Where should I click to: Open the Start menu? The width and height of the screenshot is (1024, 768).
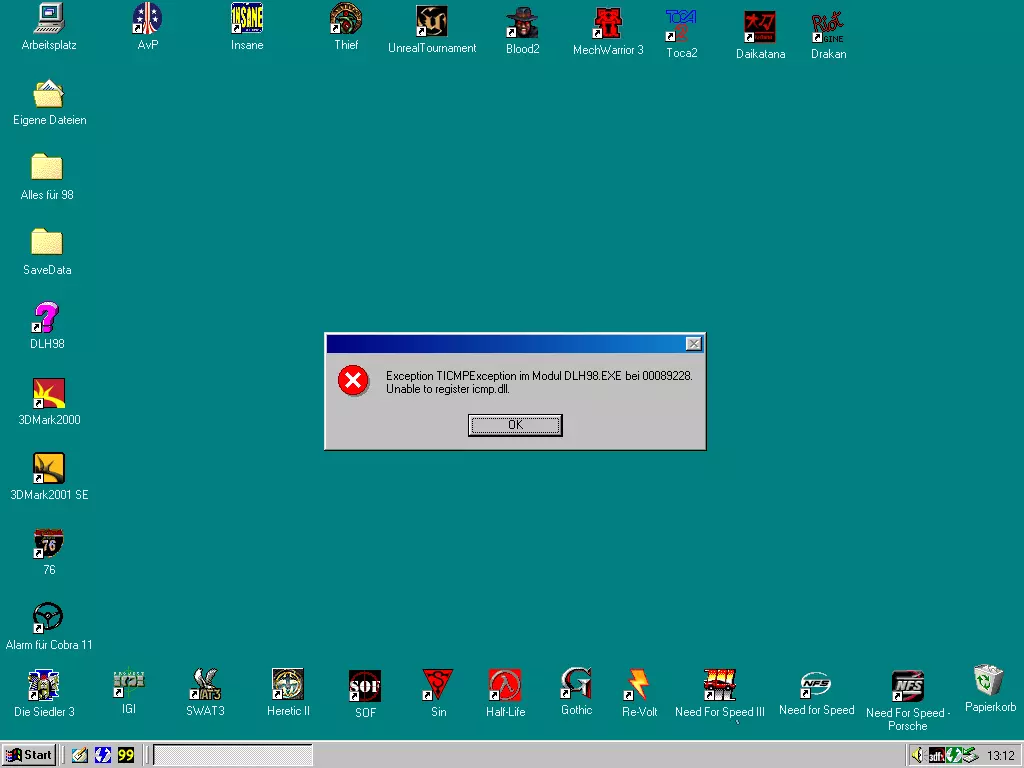coord(29,755)
